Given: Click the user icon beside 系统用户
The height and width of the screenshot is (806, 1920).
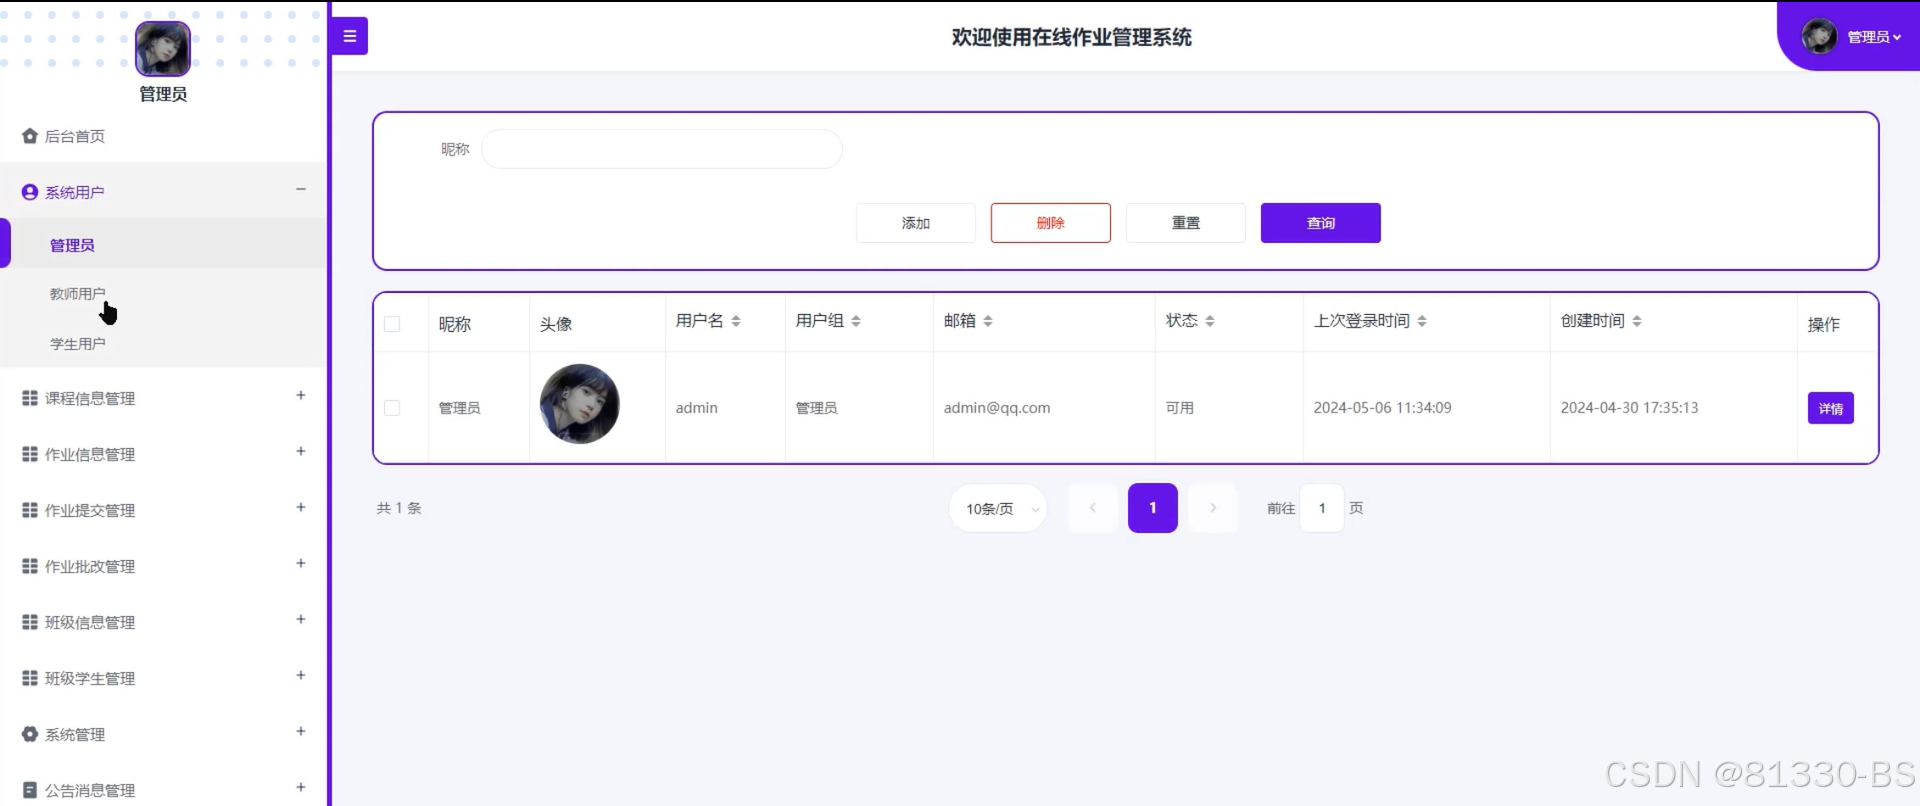Looking at the screenshot, I should (30, 192).
